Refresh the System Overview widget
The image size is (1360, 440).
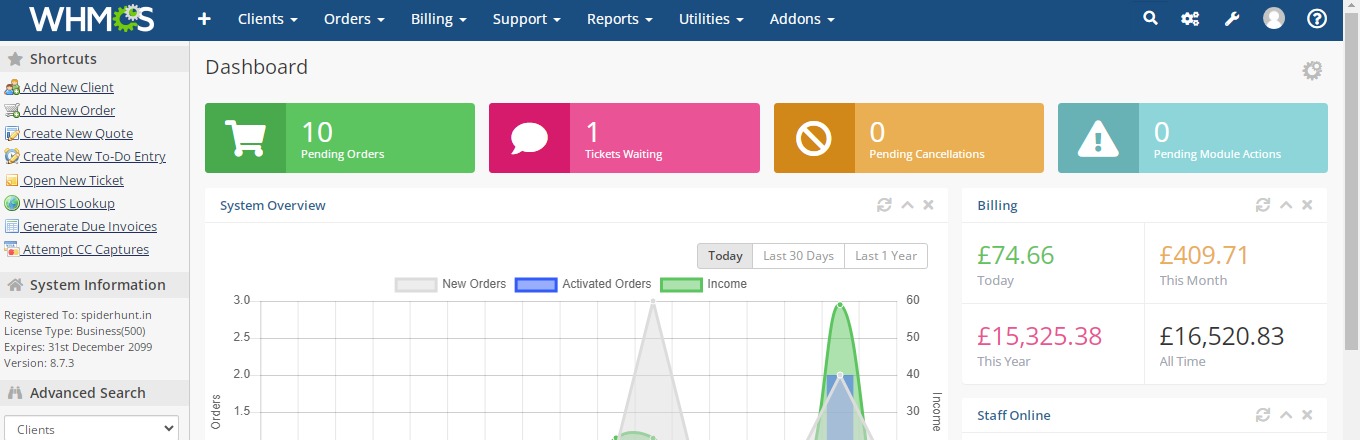pos(884,205)
